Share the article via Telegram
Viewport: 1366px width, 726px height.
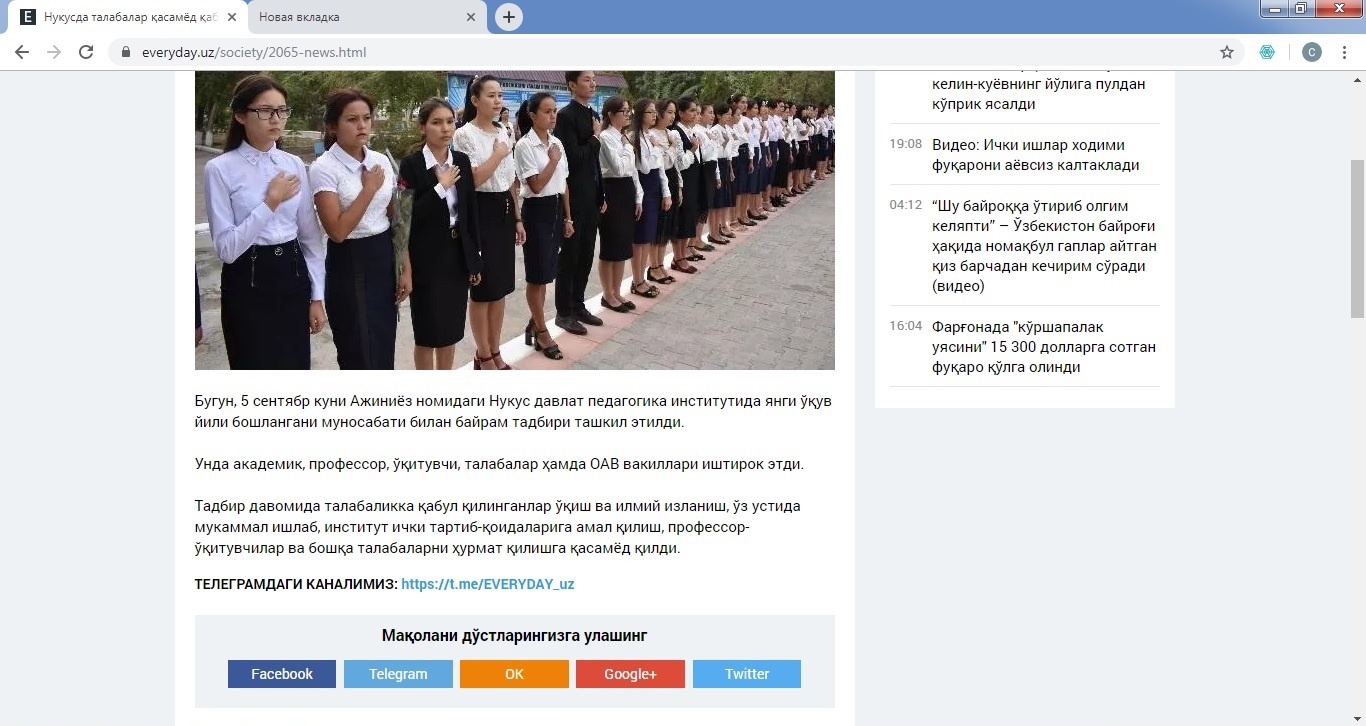point(398,674)
